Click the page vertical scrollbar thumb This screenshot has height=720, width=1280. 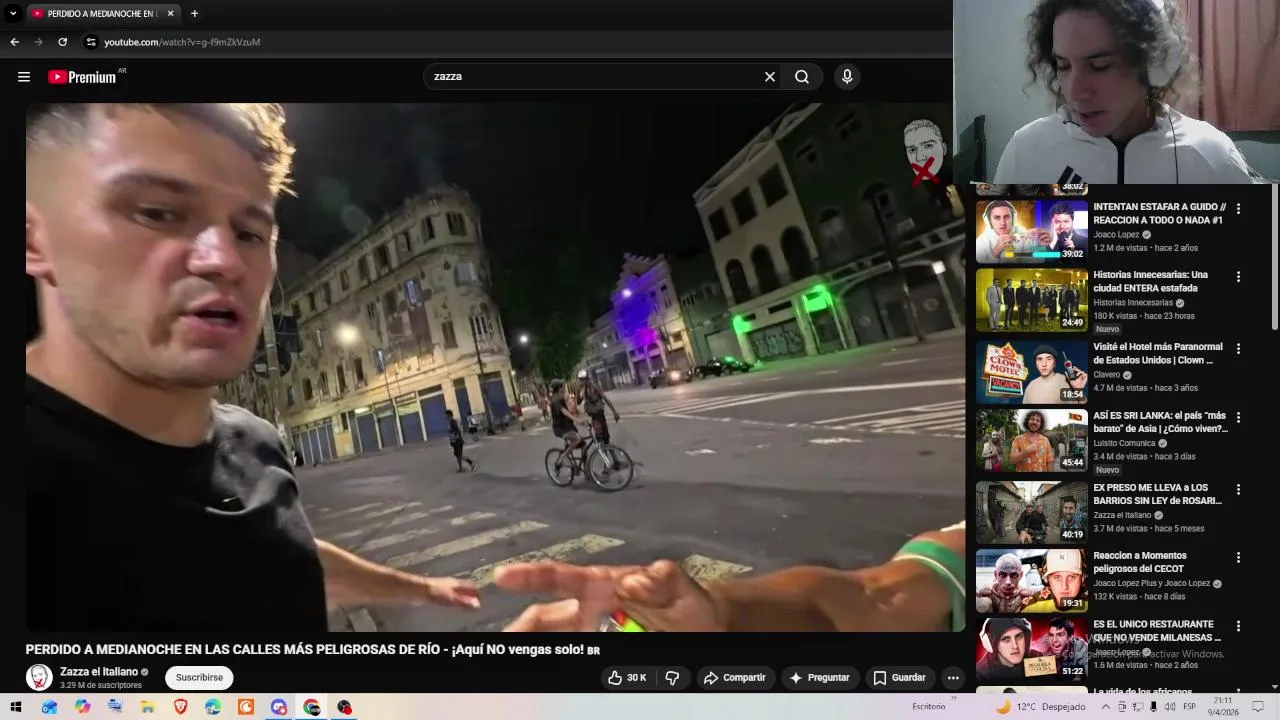(1274, 258)
